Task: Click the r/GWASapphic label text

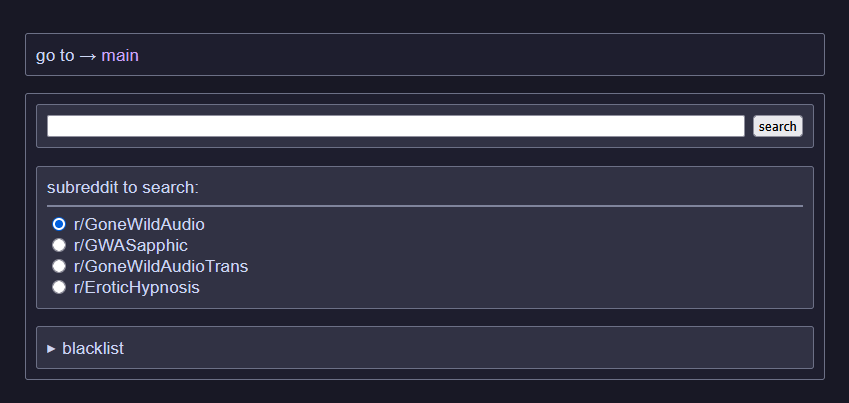Action: click(130, 245)
